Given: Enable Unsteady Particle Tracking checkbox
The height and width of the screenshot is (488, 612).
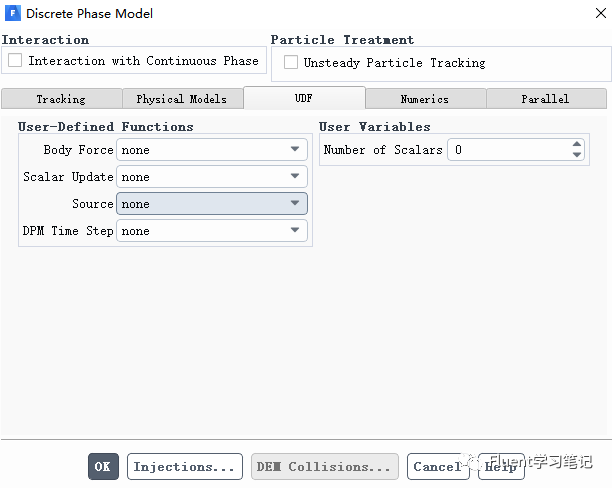Looking at the screenshot, I should click(291, 62).
